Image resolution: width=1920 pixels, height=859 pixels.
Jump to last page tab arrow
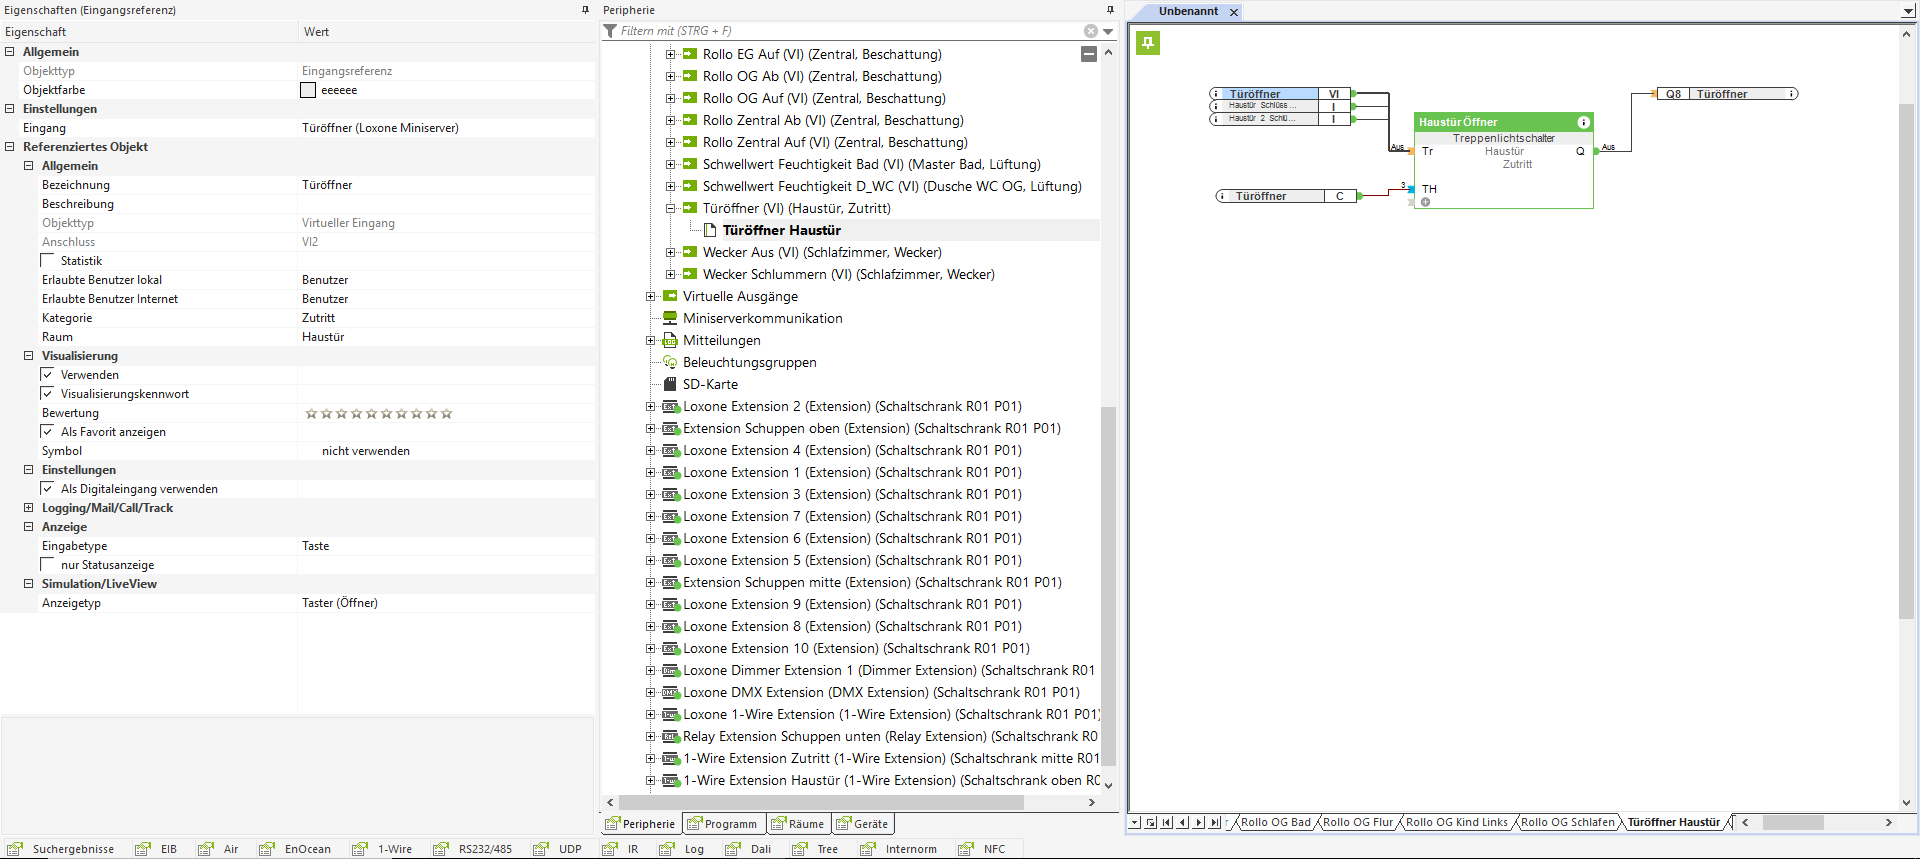(x=1214, y=823)
